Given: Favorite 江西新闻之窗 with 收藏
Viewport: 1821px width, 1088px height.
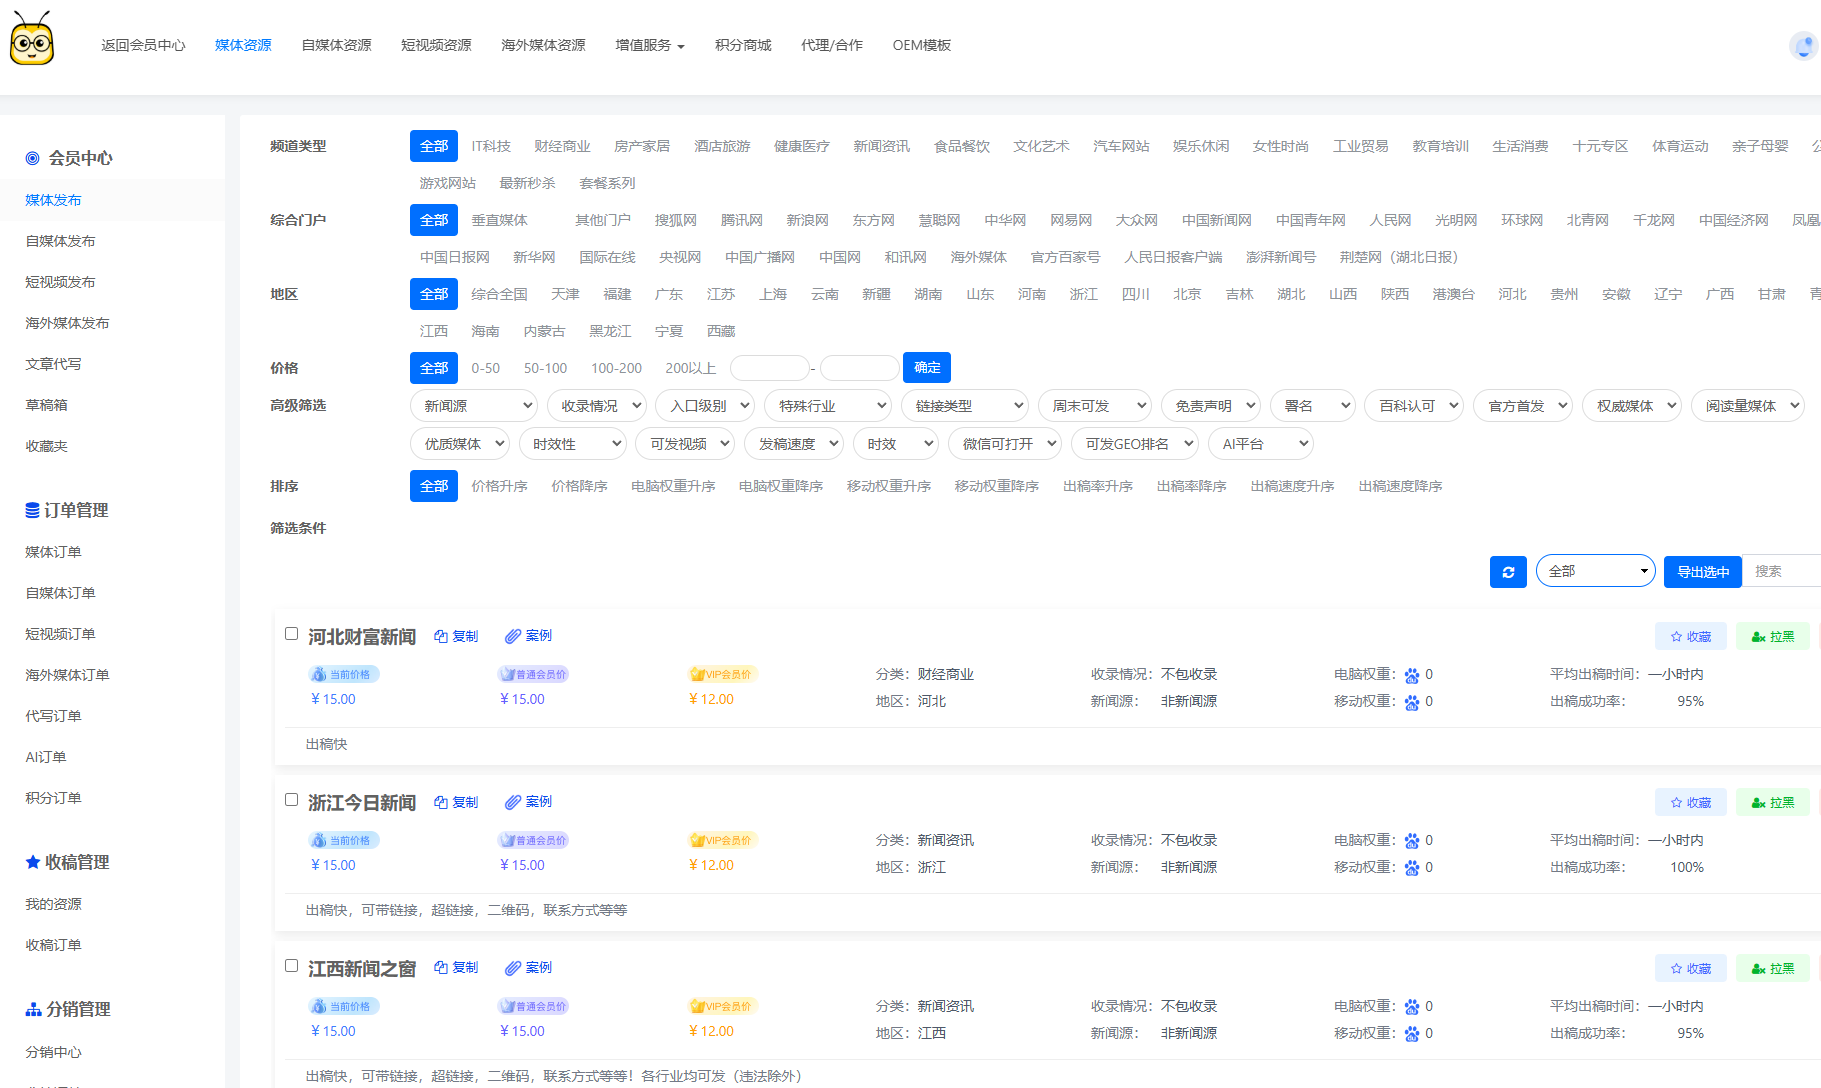Looking at the screenshot, I should pyautogui.click(x=1691, y=968).
